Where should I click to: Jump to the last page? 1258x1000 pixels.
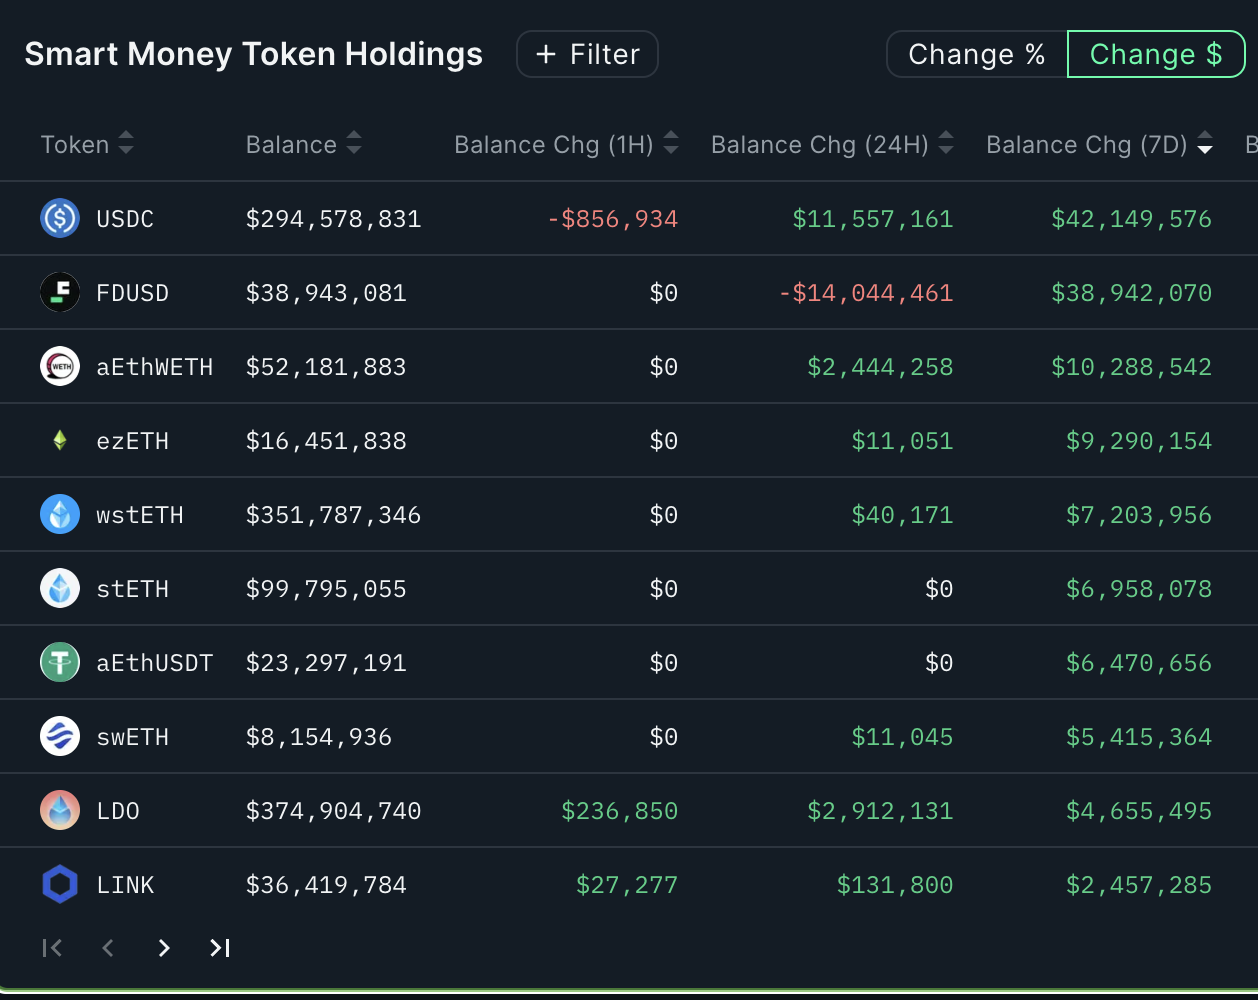pyautogui.click(x=220, y=948)
